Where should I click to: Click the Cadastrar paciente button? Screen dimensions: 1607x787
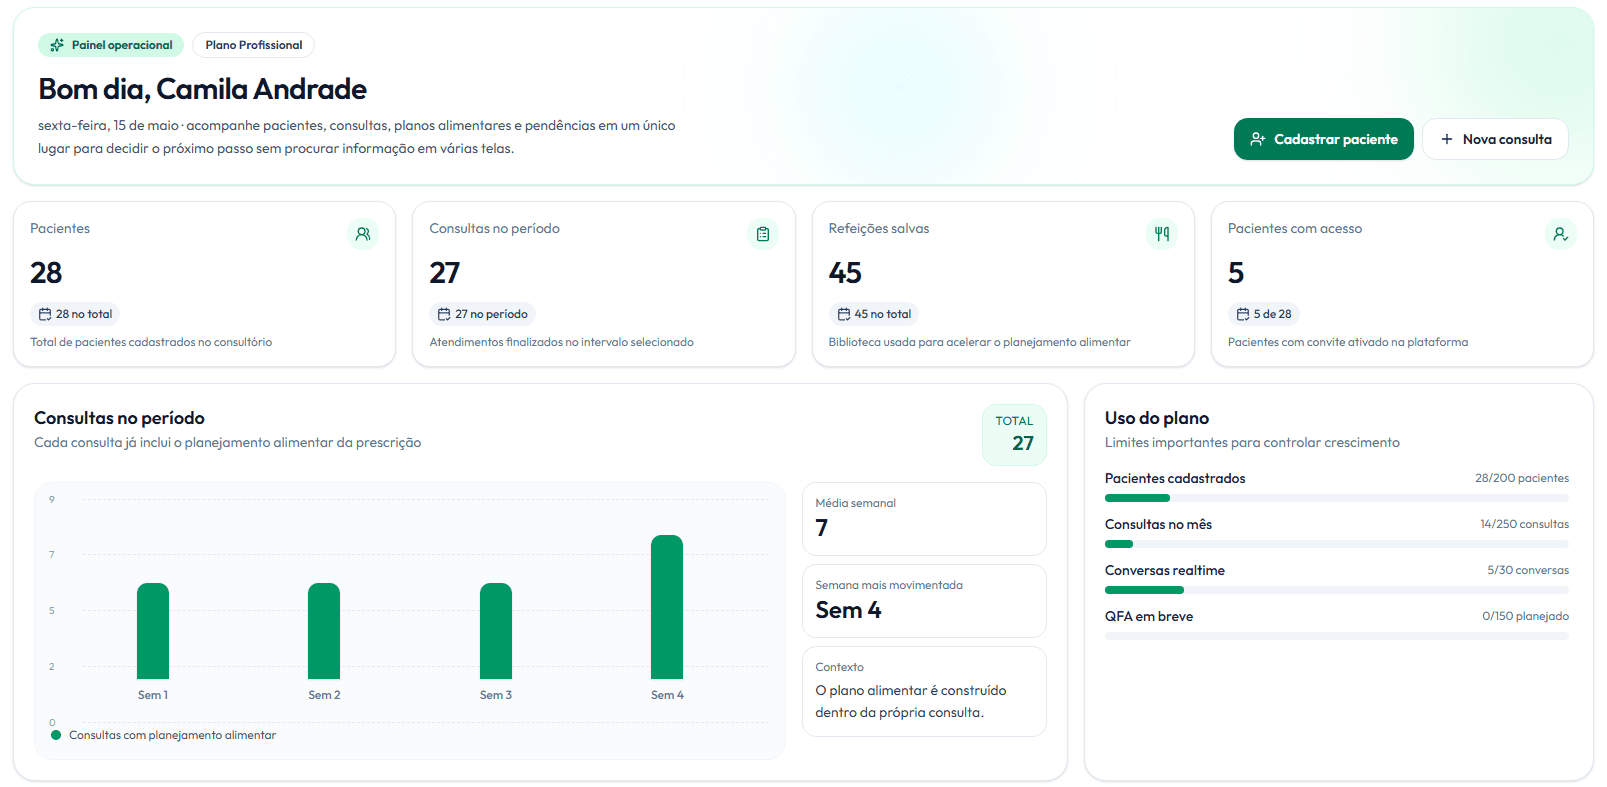[1323, 139]
